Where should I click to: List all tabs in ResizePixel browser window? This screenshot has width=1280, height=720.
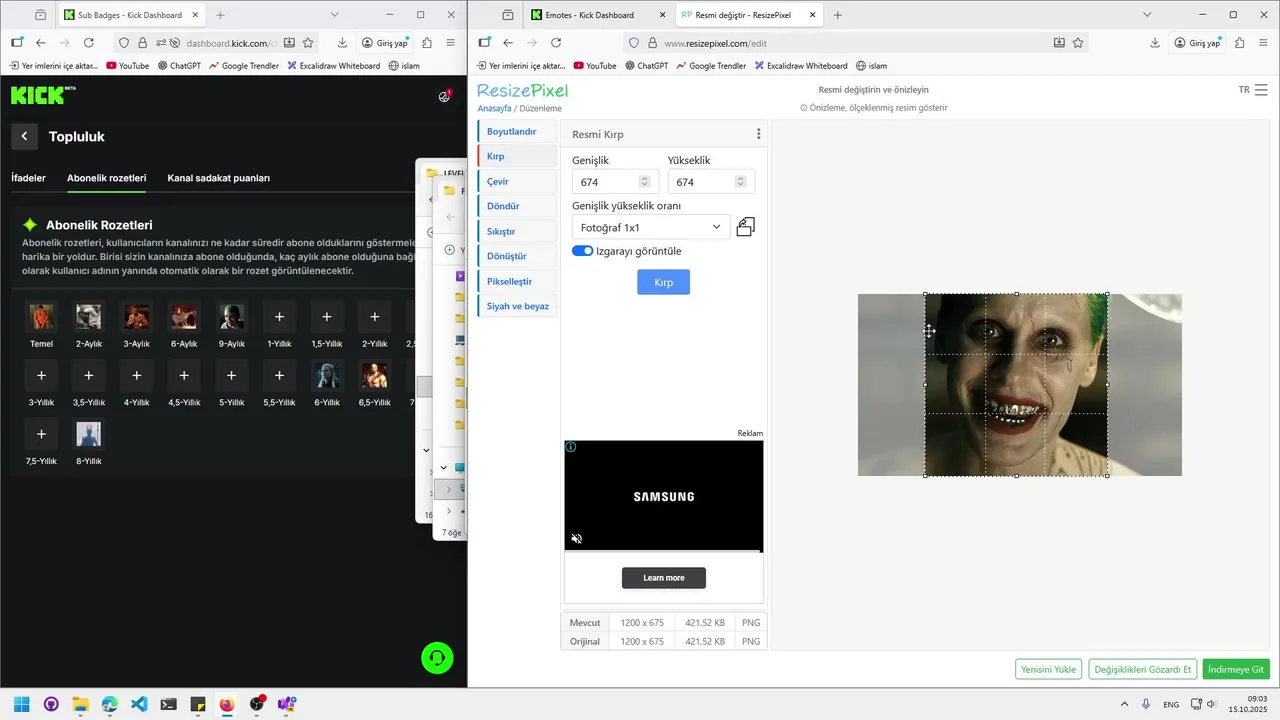click(x=1147, y=15)
